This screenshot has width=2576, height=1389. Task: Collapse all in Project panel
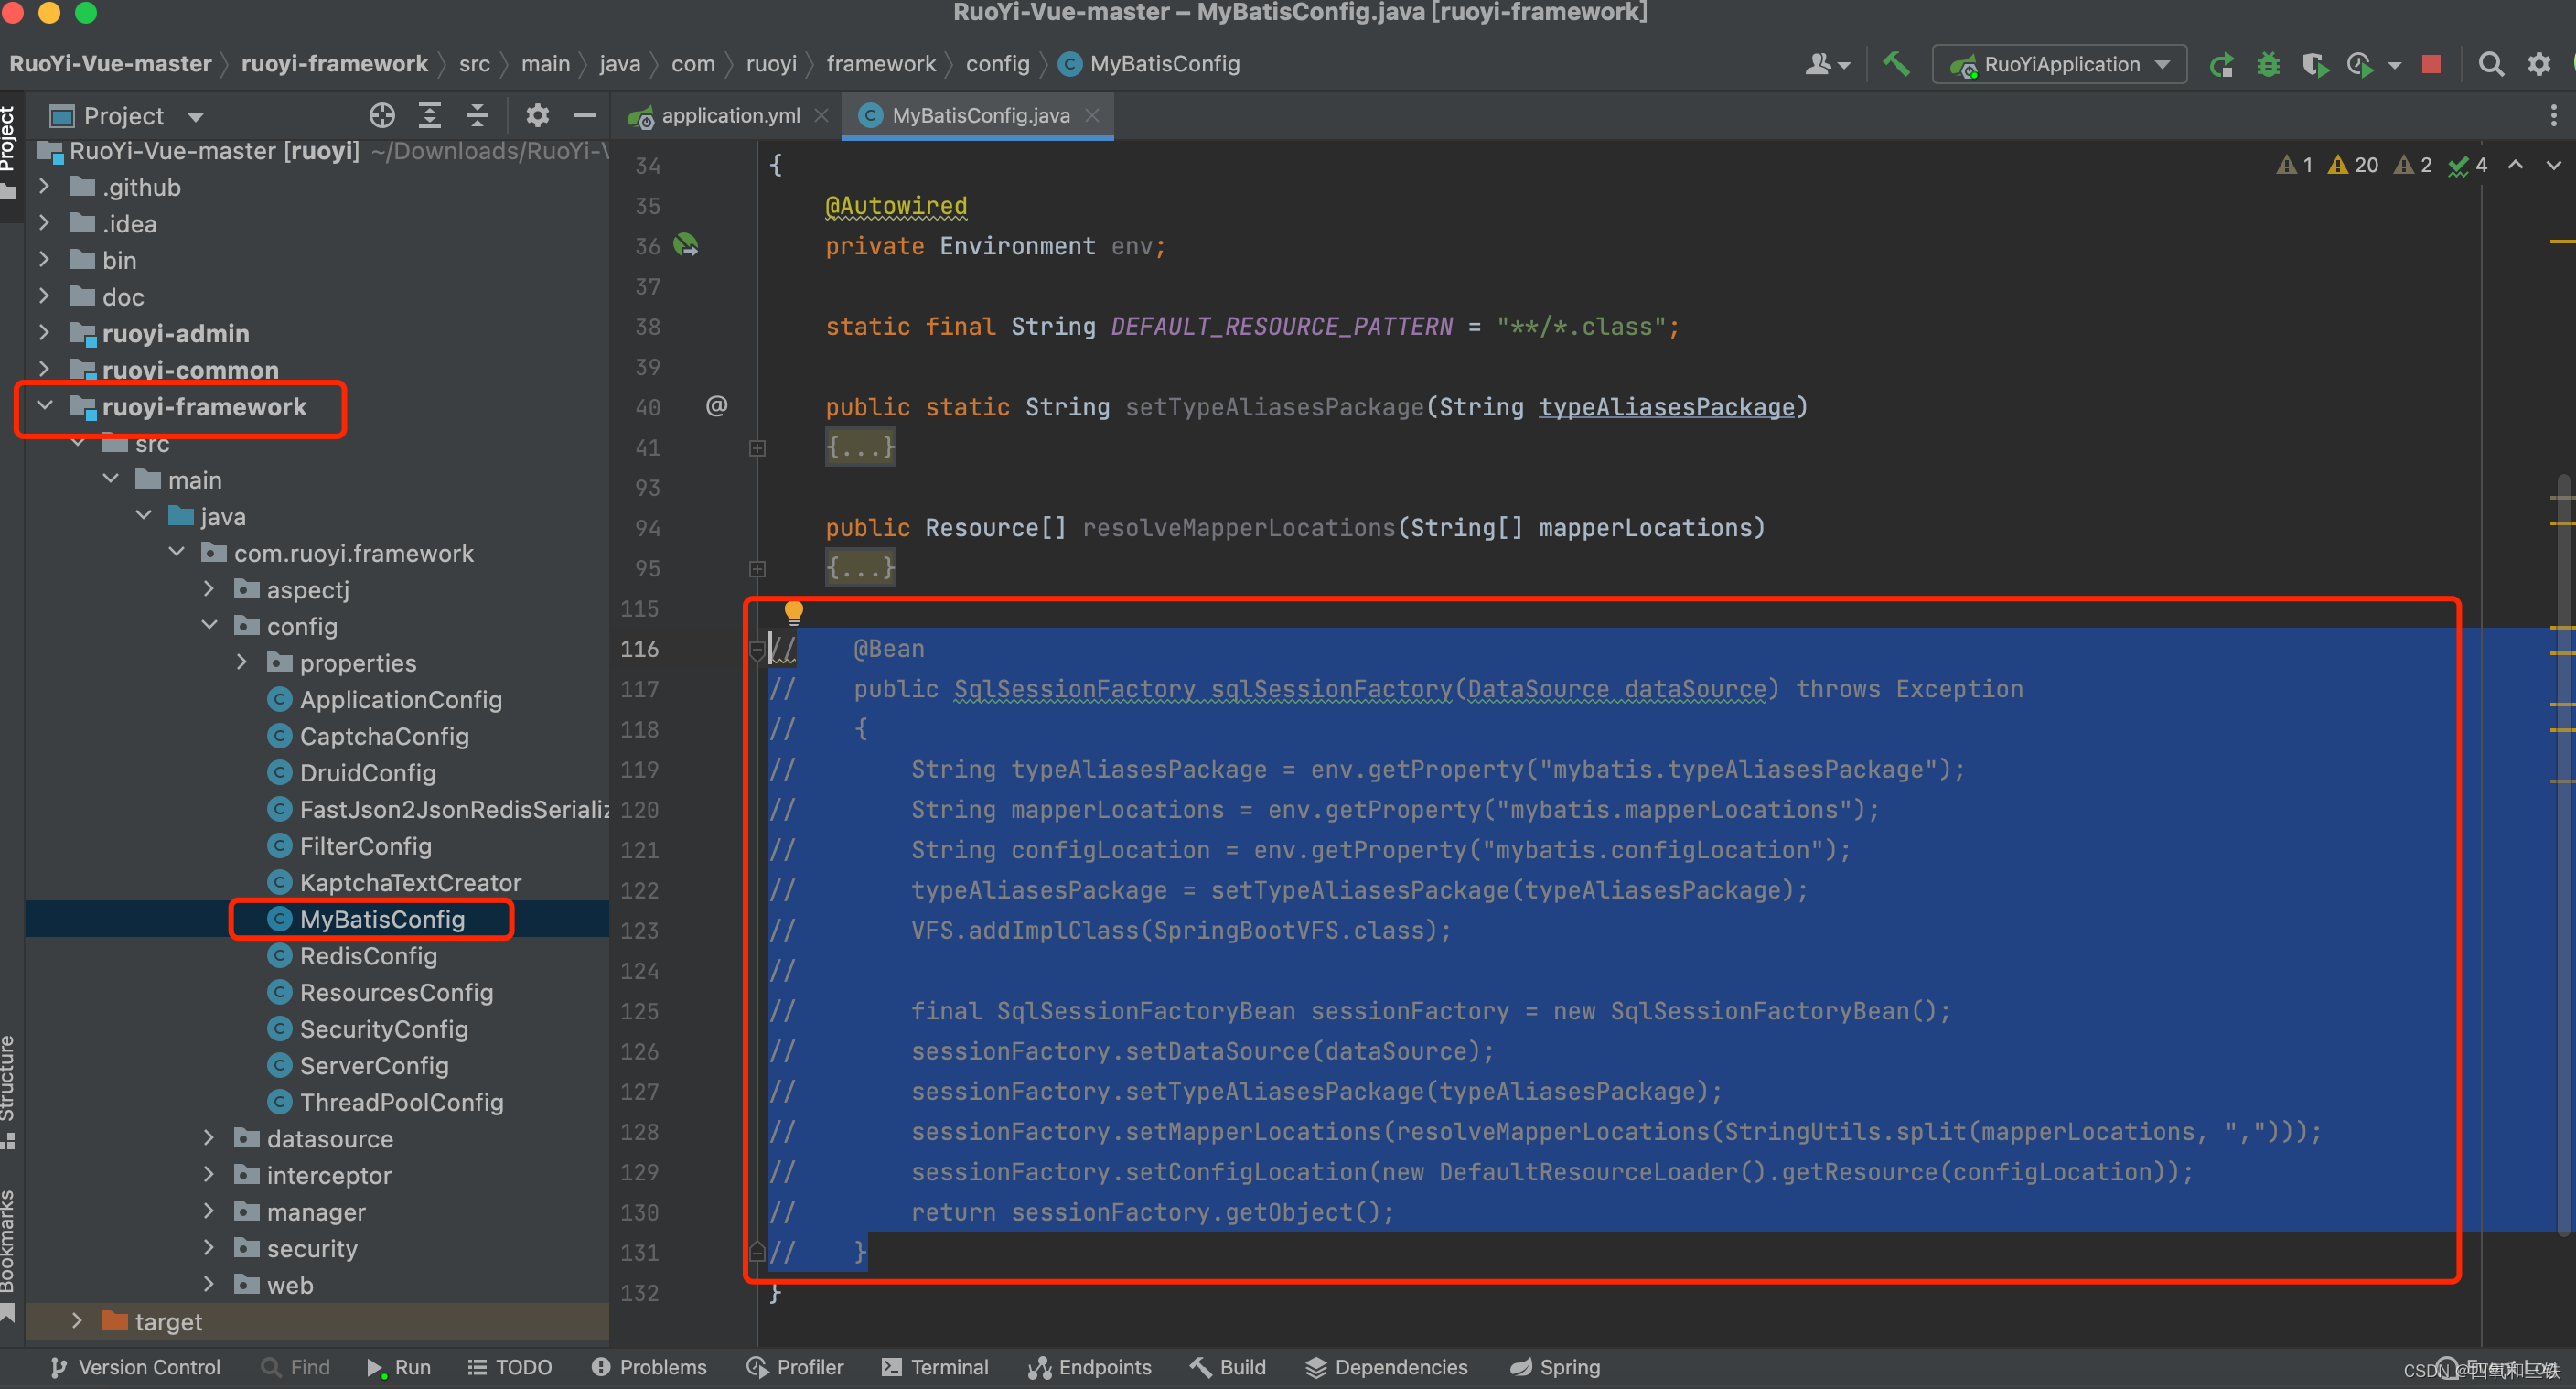click(x=477, y=116)
